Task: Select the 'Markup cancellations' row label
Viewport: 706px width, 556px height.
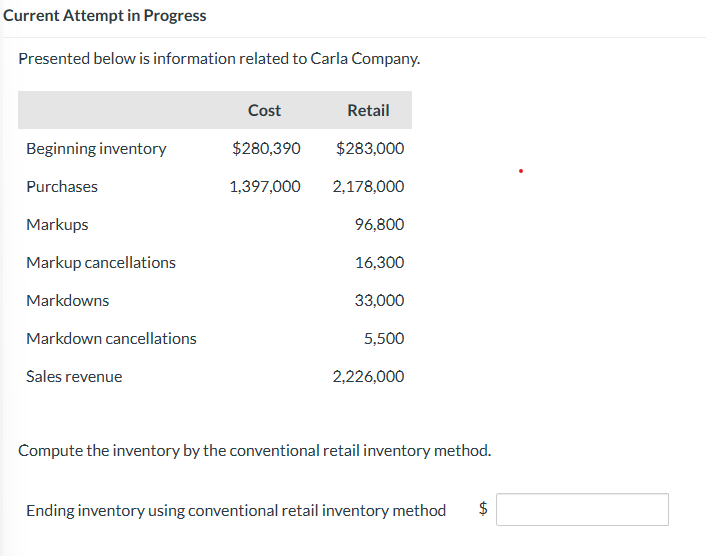Action: 101,262
